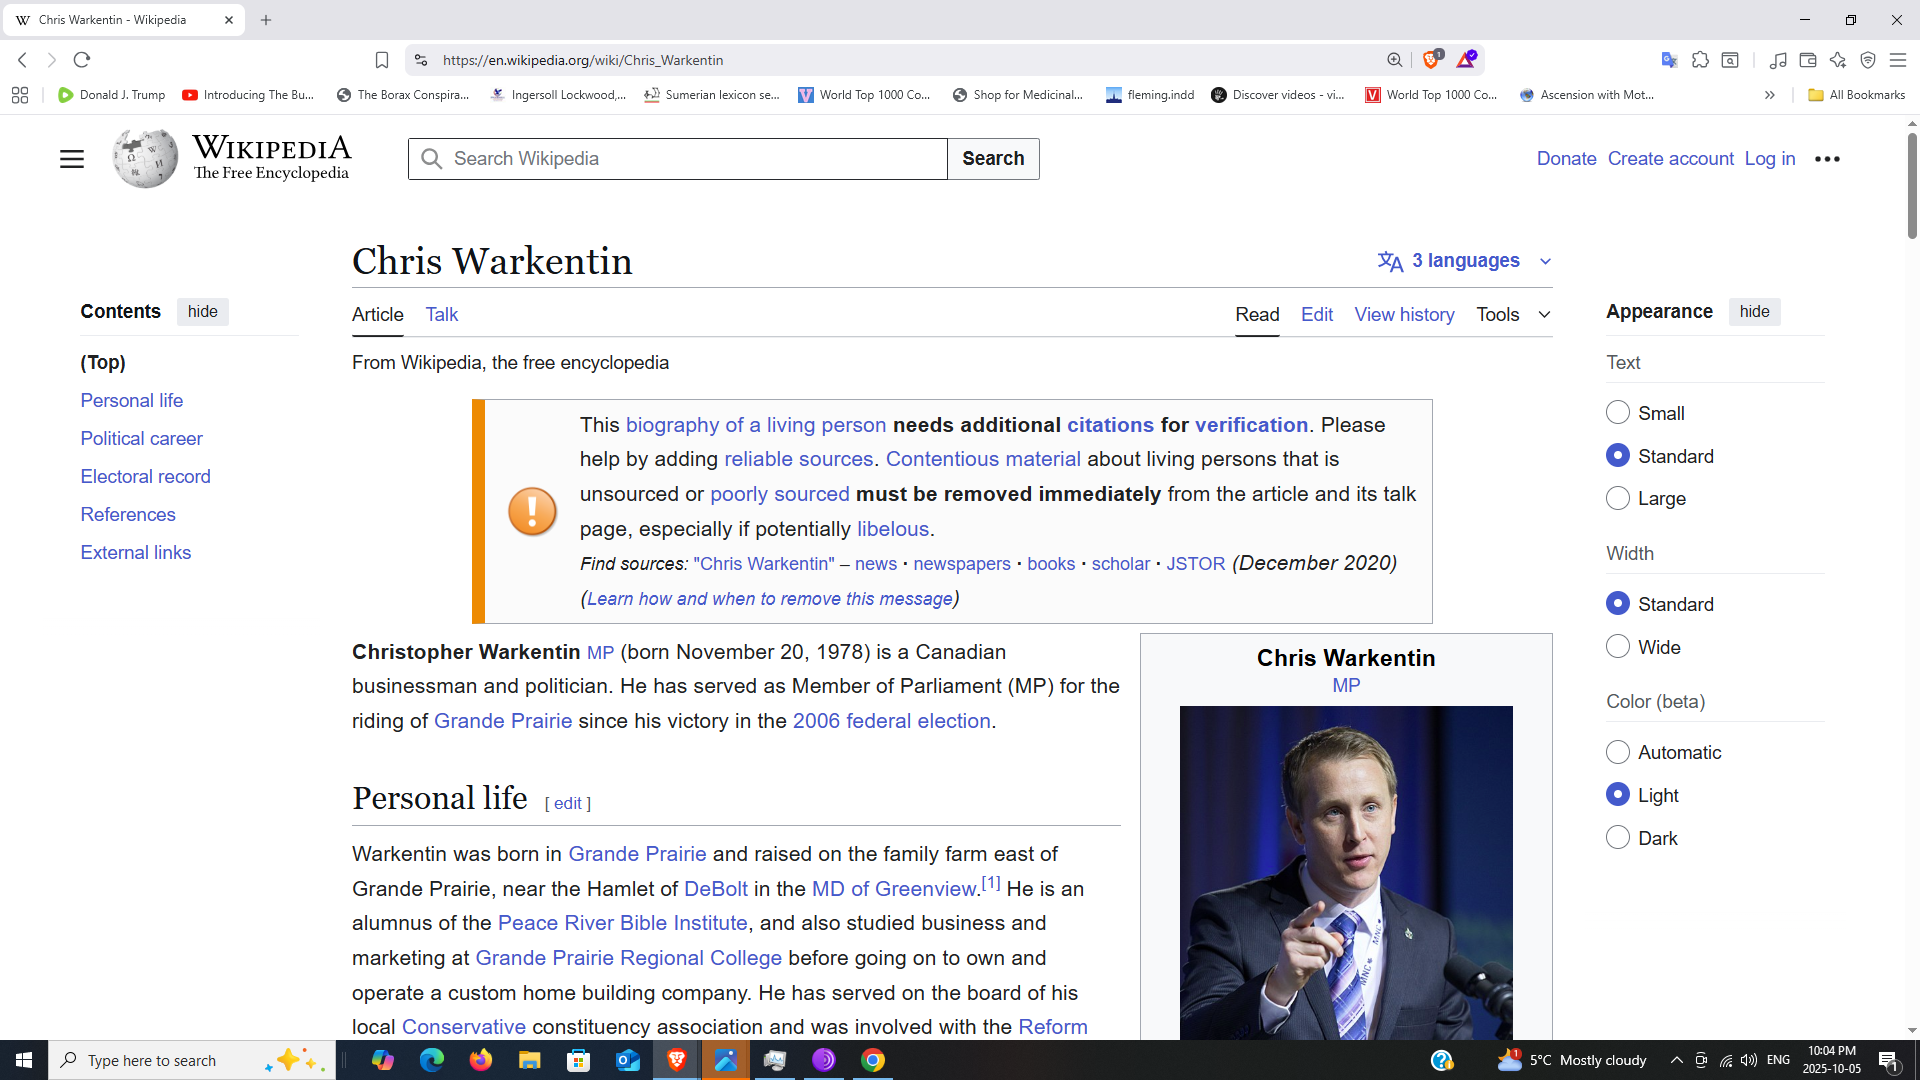
Task: Expand the 3 languages dropdown
Action: pos(1464,261)
